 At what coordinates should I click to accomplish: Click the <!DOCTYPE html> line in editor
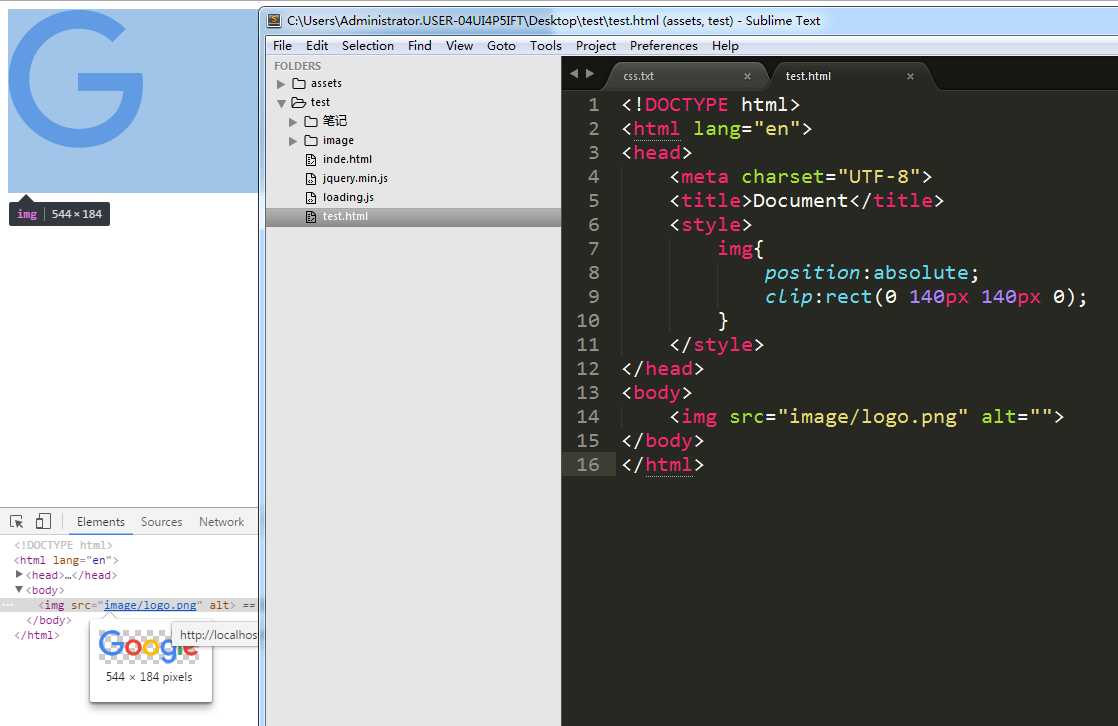click(710, 105)
